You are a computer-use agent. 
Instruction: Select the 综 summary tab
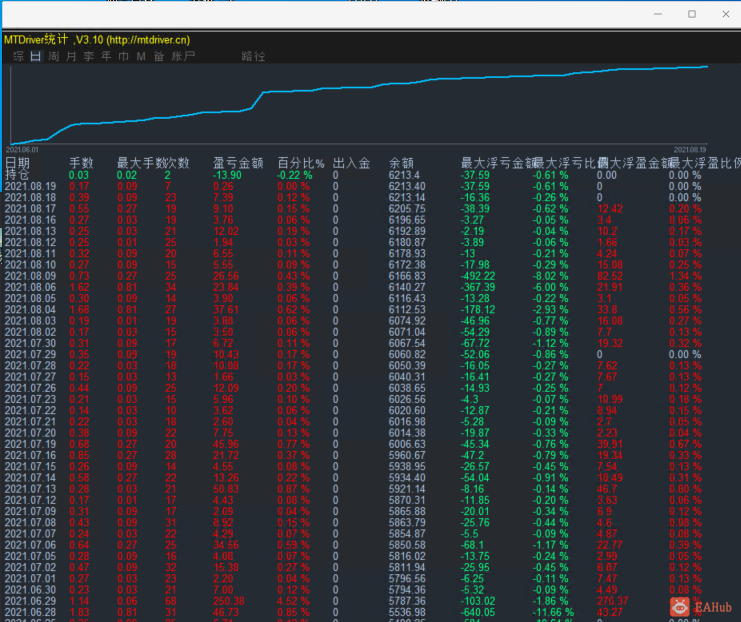point(18,56)
